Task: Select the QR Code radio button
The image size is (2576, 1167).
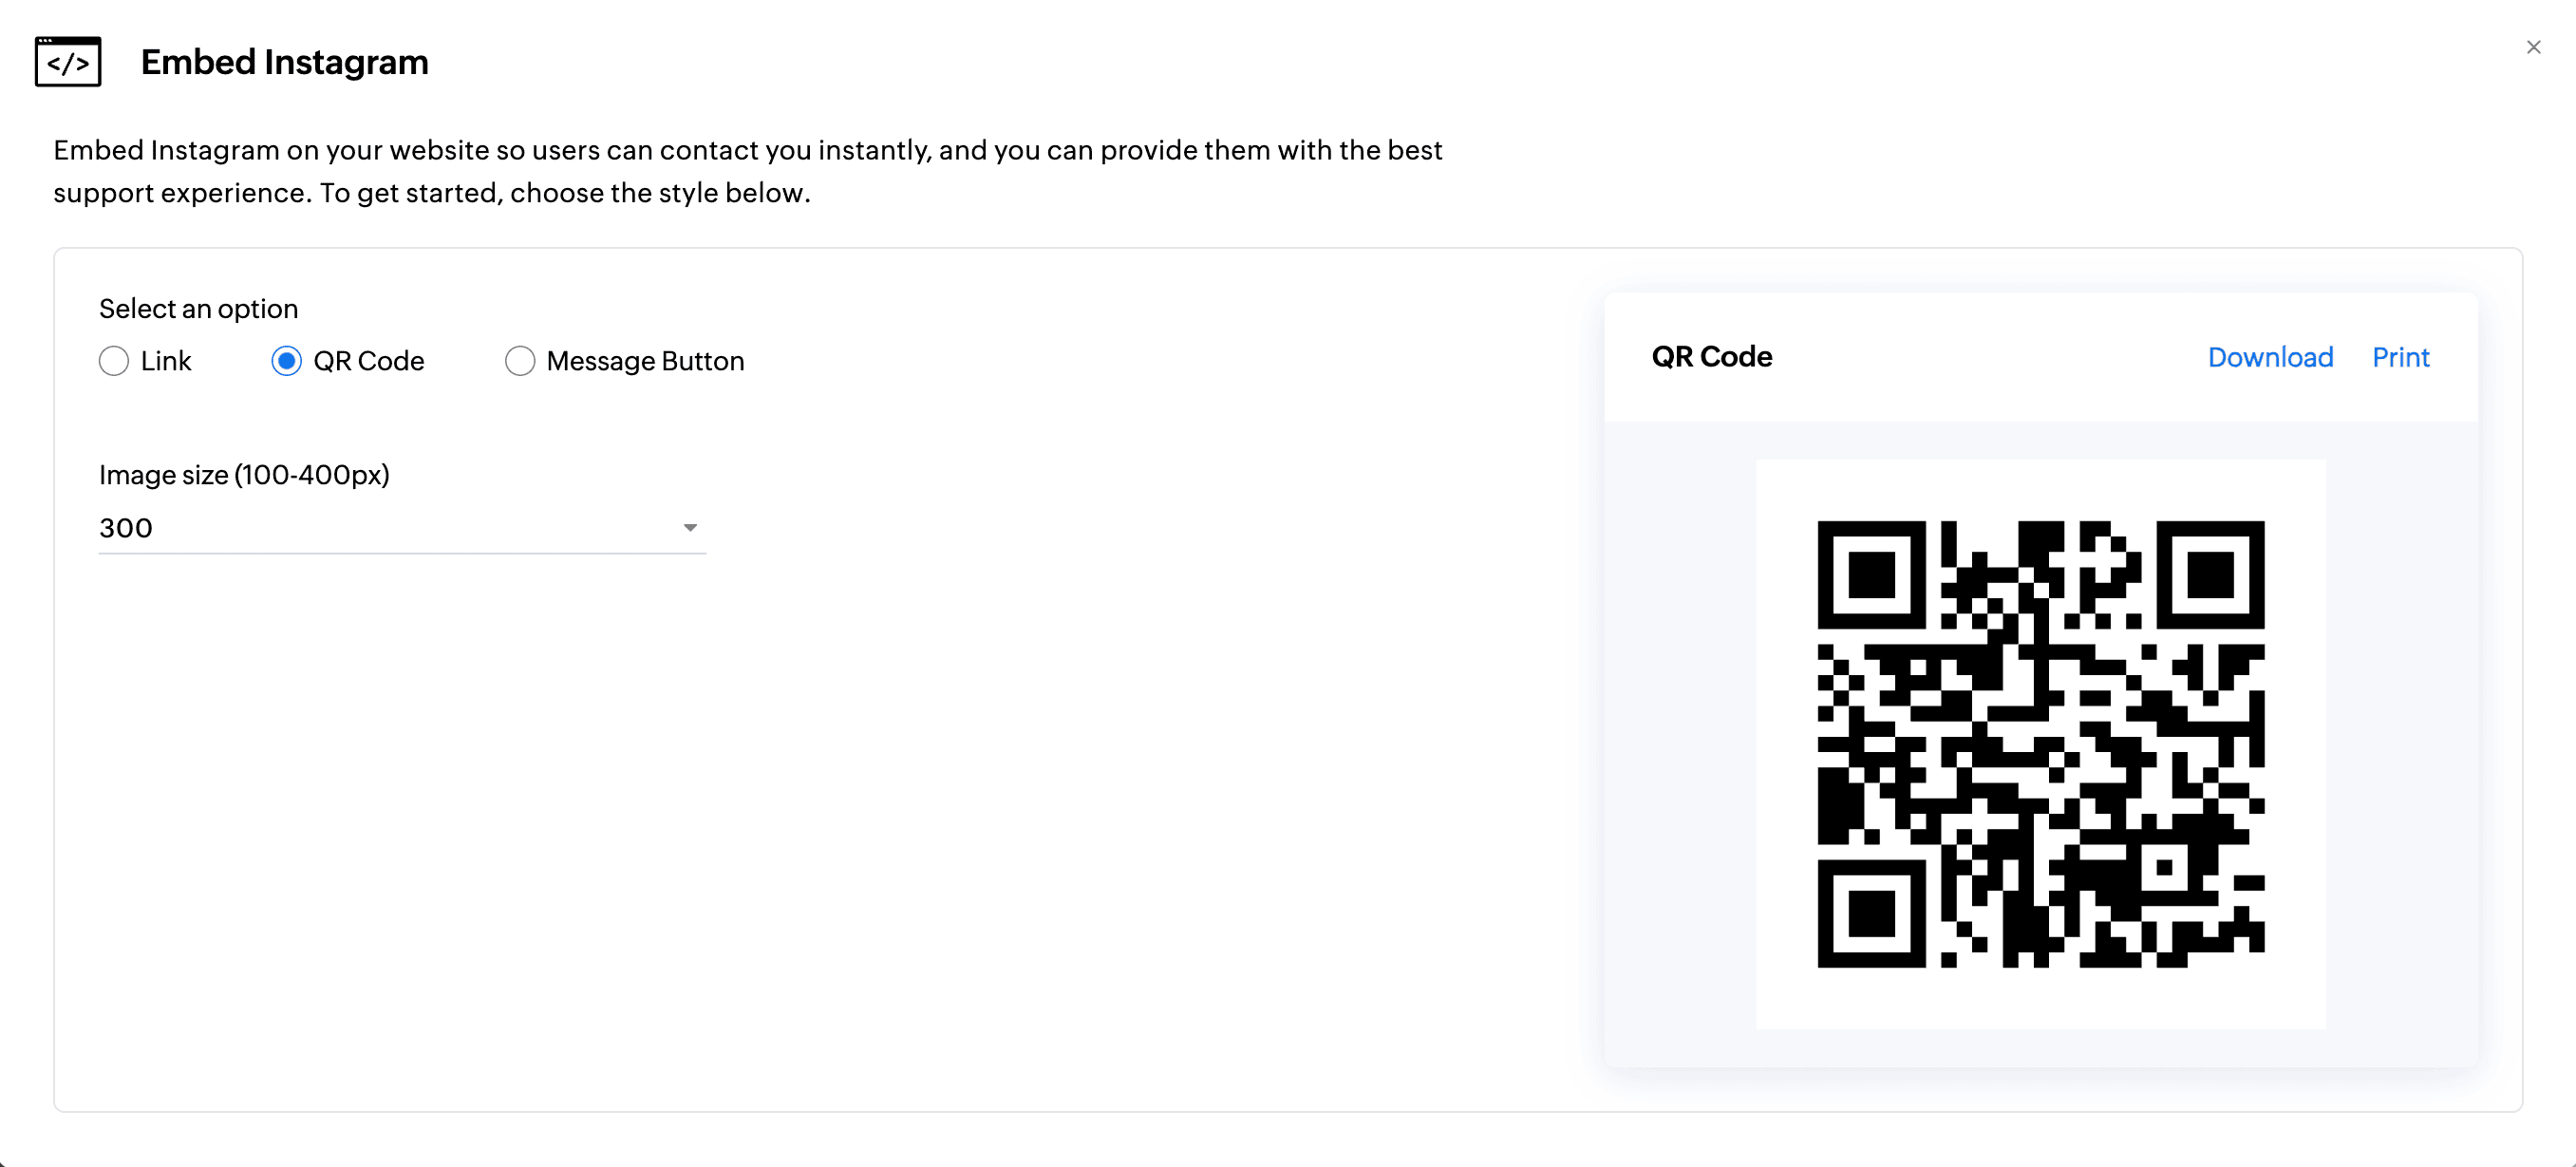Action: point(287,361)
